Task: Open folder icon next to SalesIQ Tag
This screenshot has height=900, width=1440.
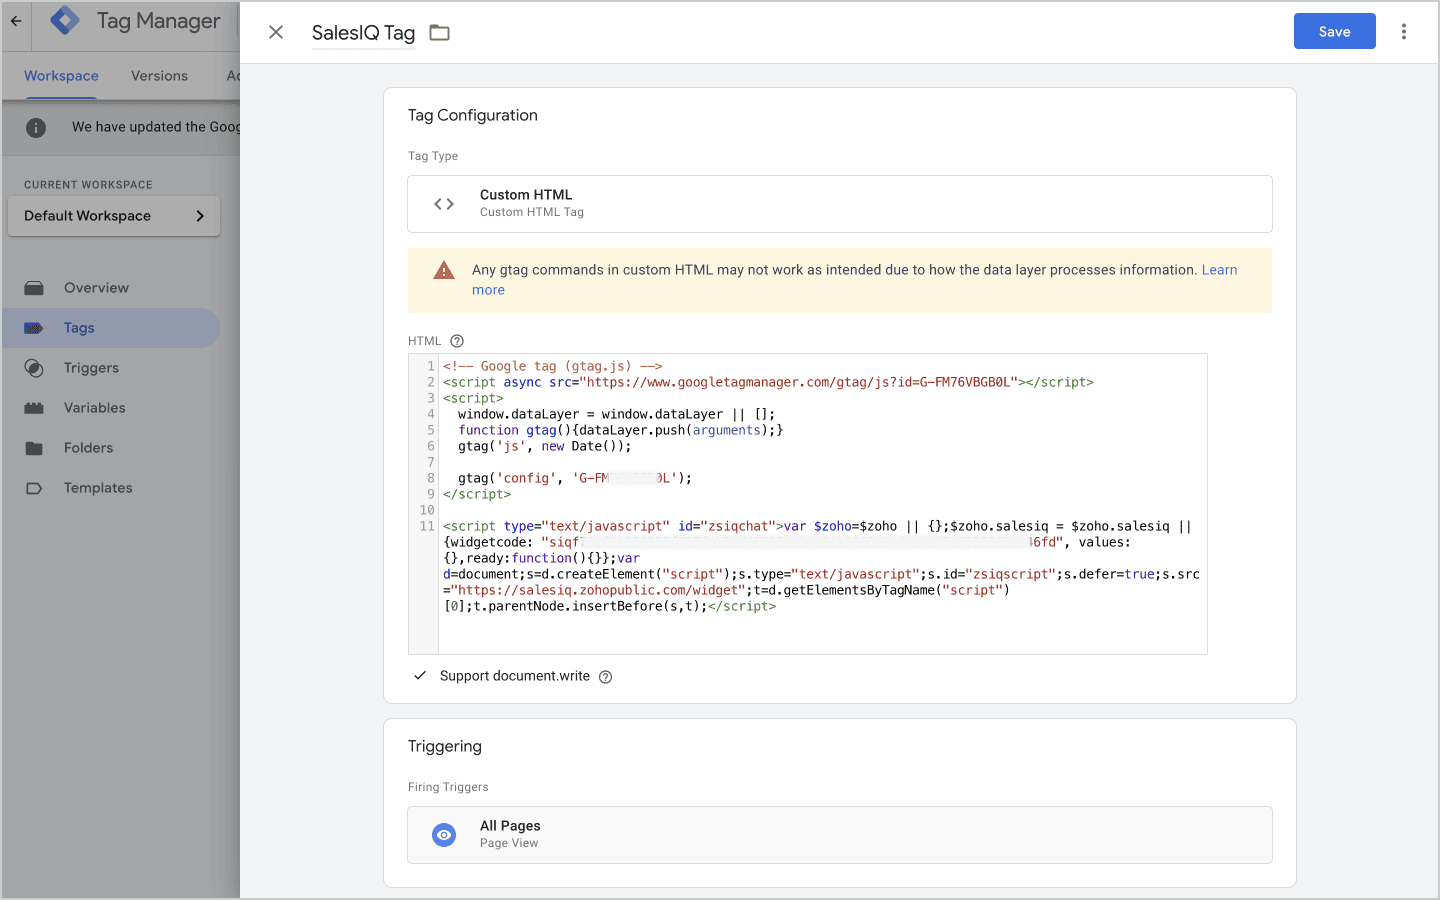Action: pos(439,33)
